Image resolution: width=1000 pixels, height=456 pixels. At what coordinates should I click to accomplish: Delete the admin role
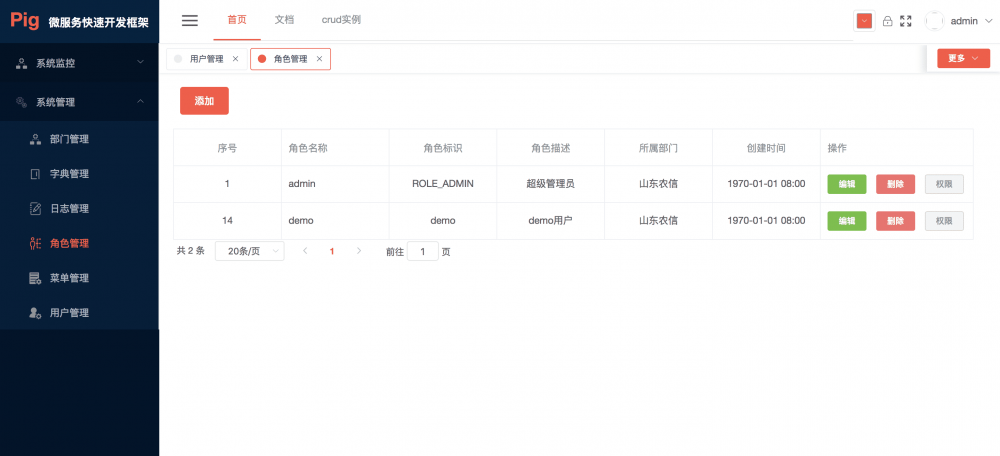pos(895,184)
